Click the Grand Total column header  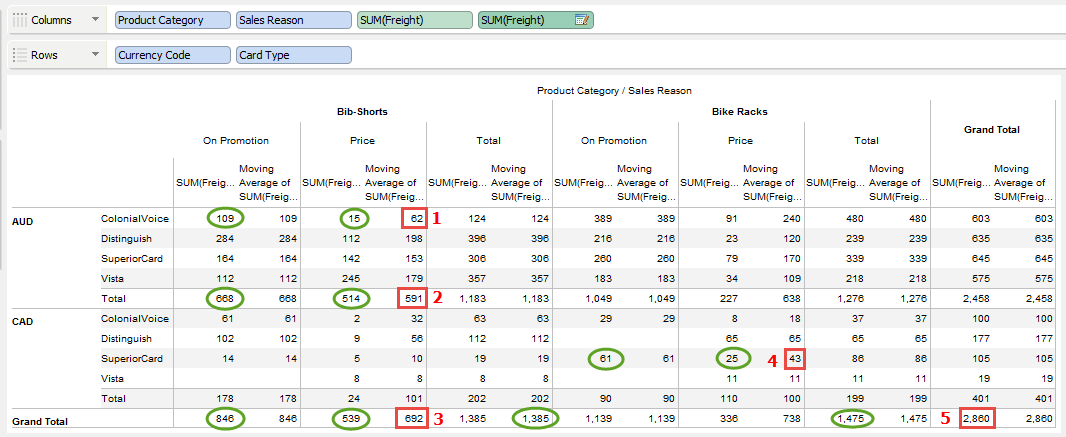[992, 129]
